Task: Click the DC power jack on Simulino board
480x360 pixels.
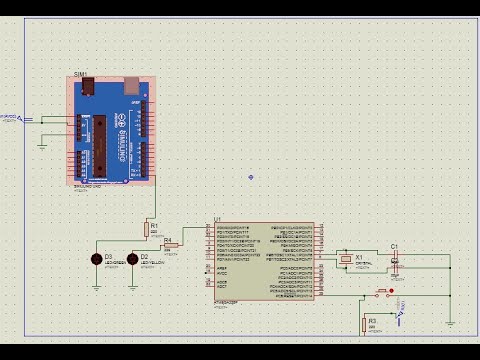Action: (x=88, y=86)
